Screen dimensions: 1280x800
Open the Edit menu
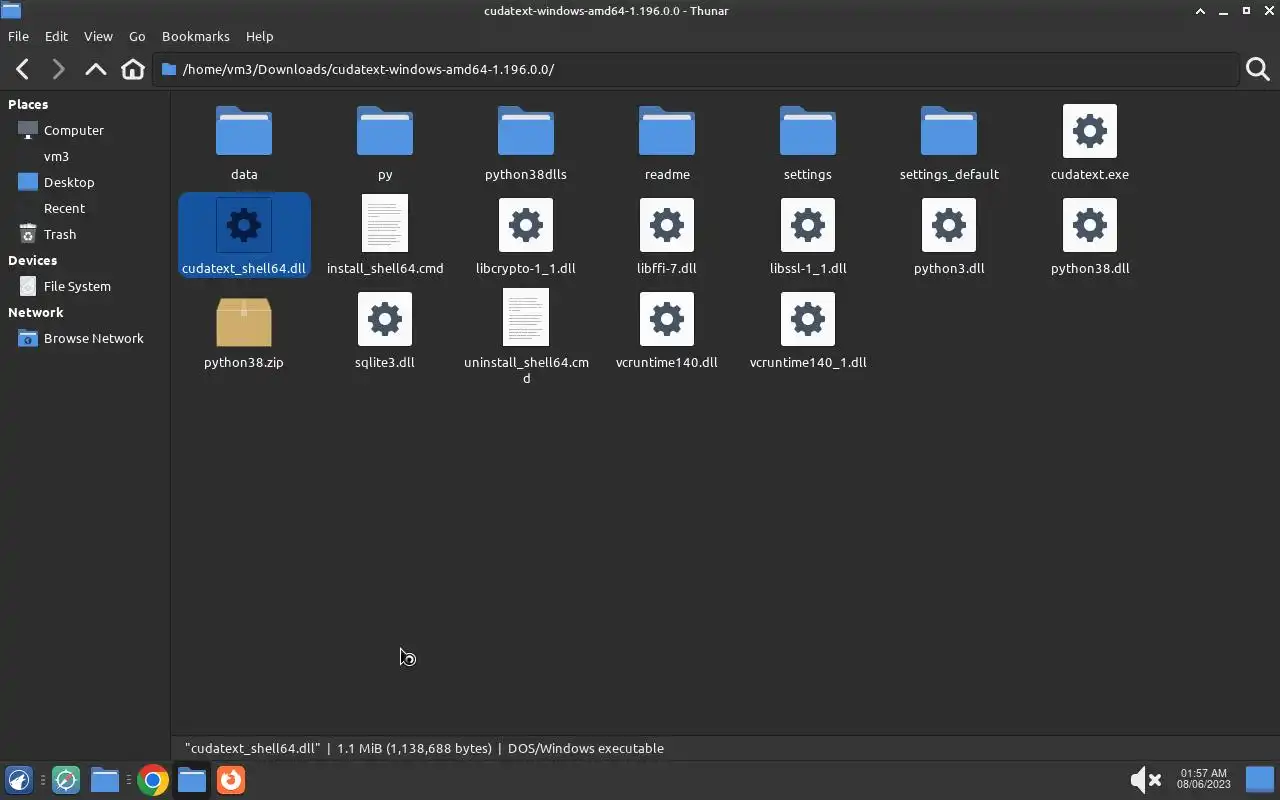(56, 36)
